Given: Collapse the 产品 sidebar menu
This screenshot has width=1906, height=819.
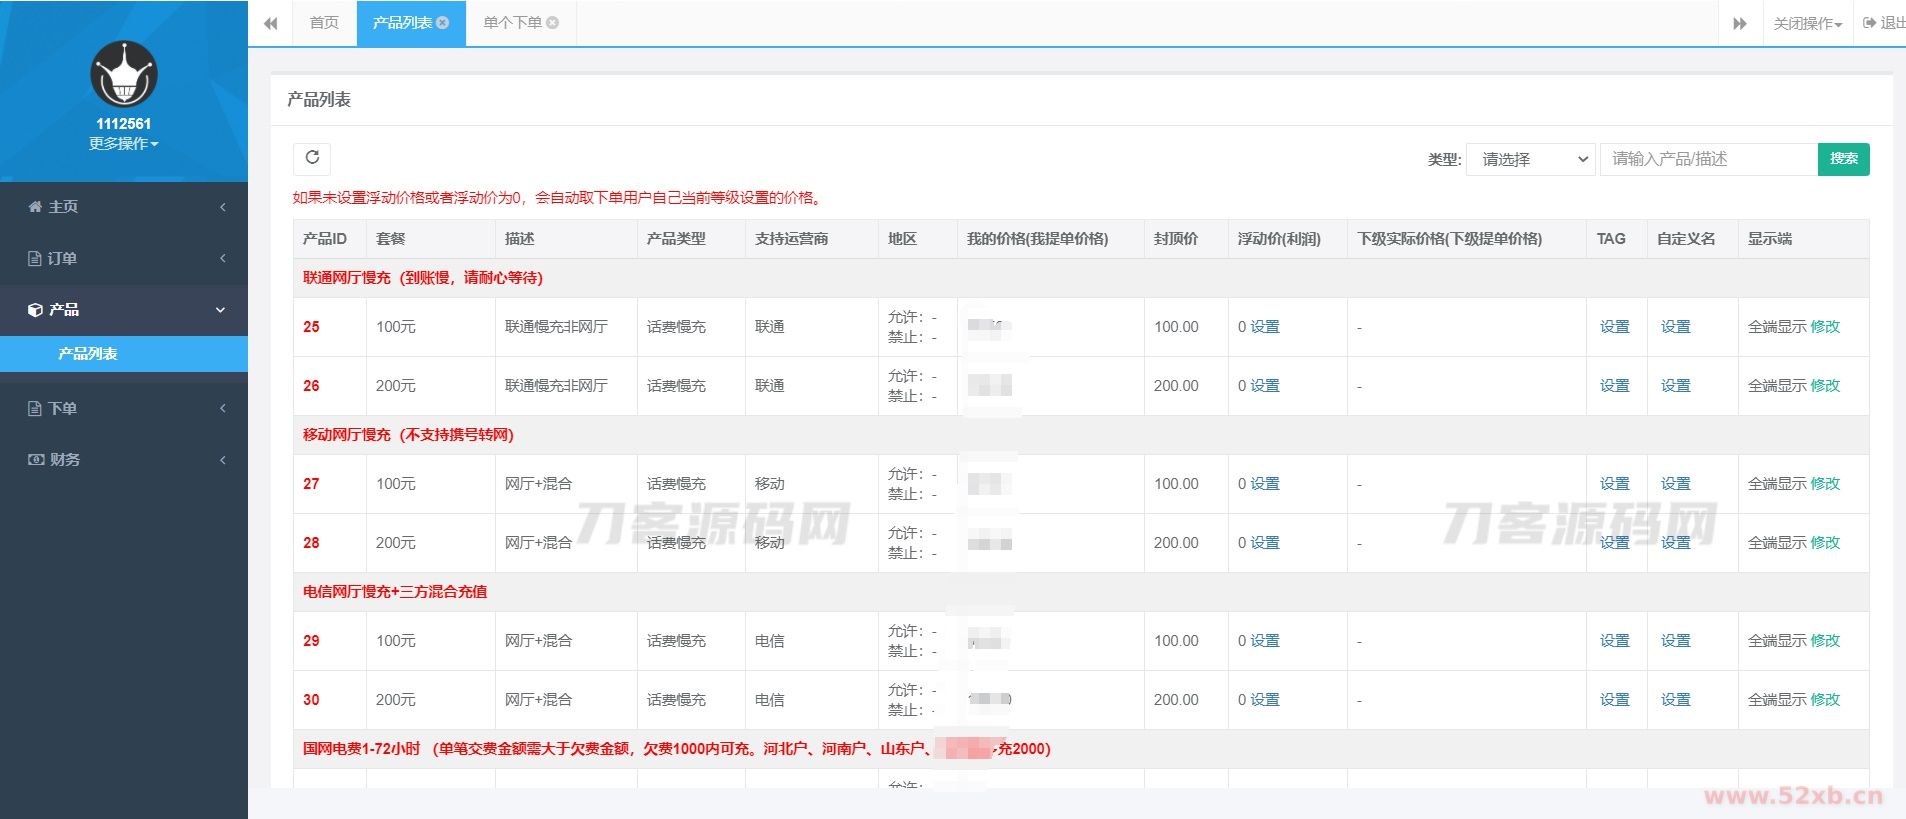Looking at the screenshot, I should point(124,310).
